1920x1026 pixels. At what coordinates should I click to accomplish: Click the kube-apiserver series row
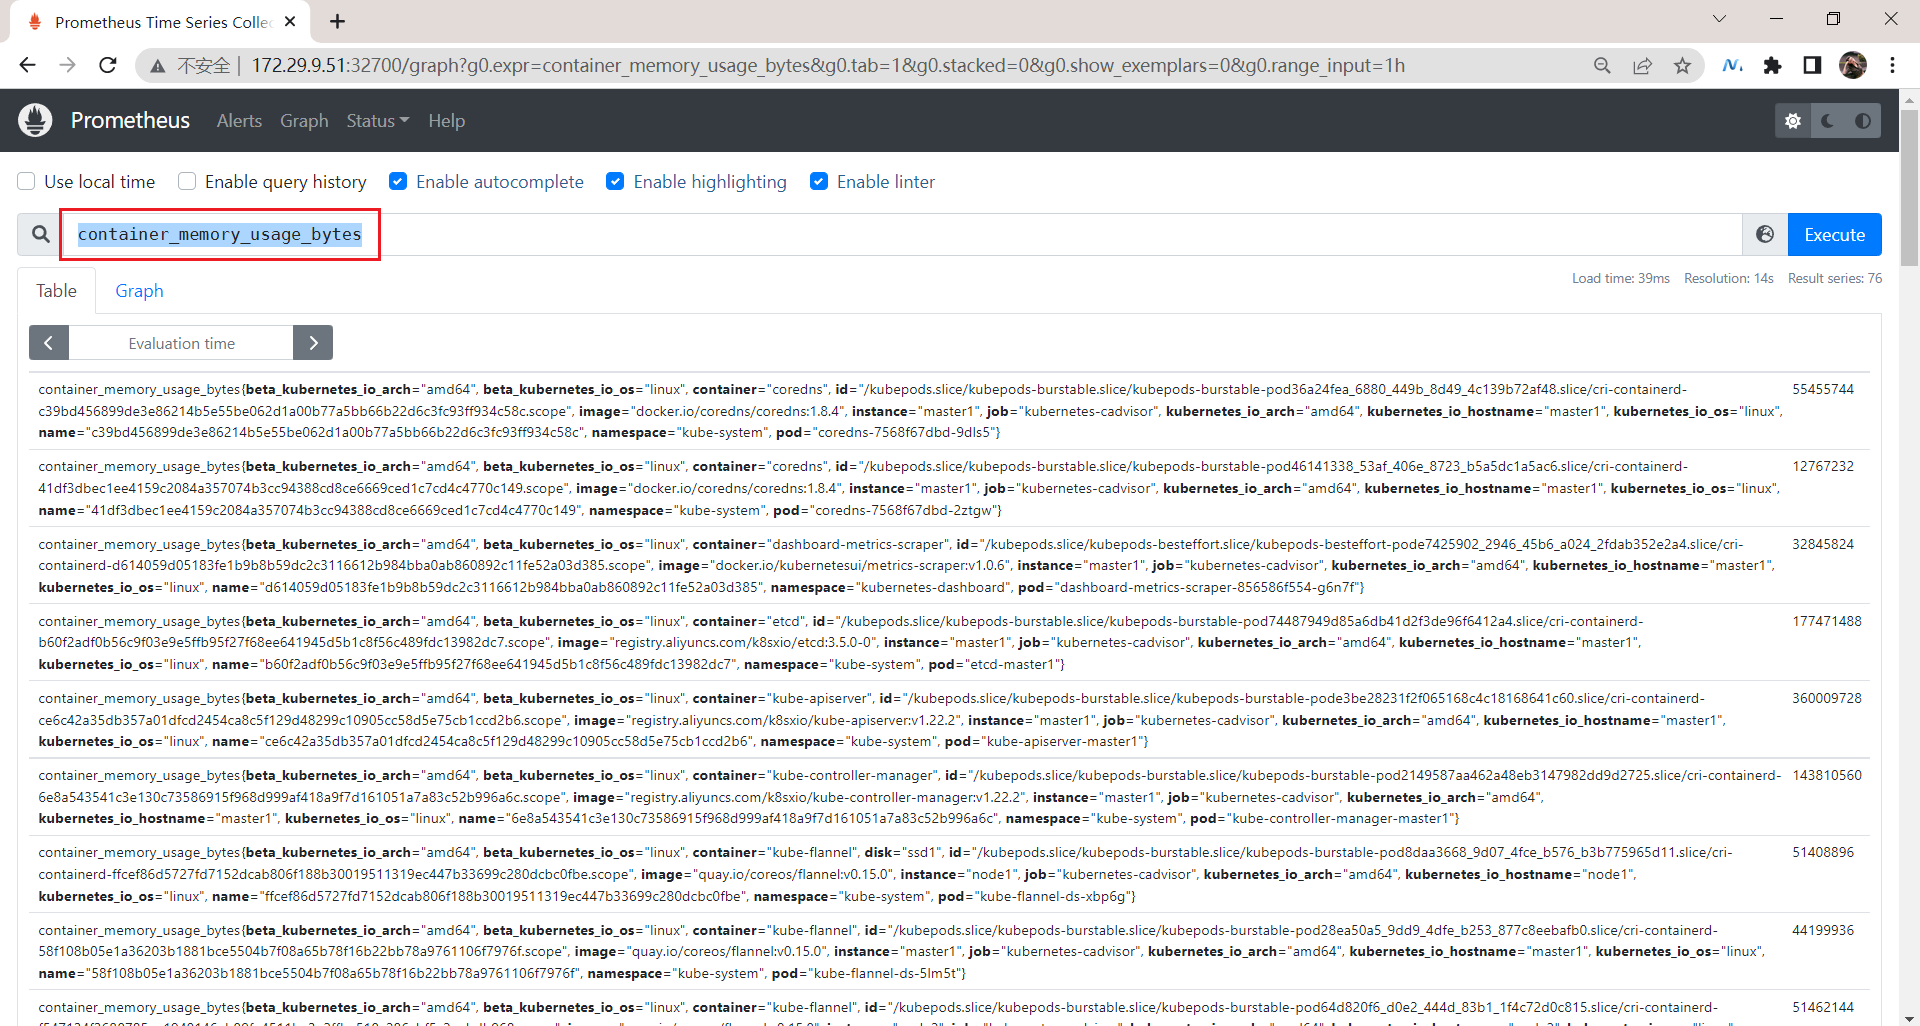click(x=950, y=719)
